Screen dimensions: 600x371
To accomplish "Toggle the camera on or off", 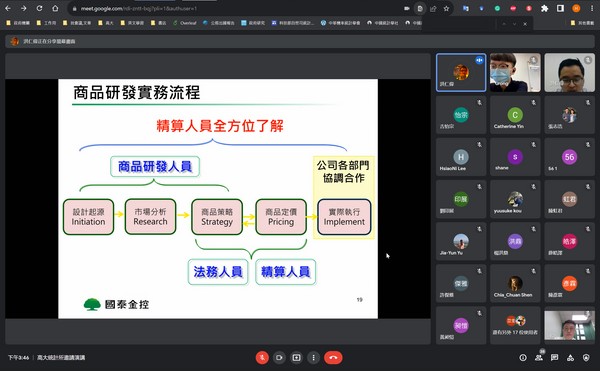I will [279, 358].
